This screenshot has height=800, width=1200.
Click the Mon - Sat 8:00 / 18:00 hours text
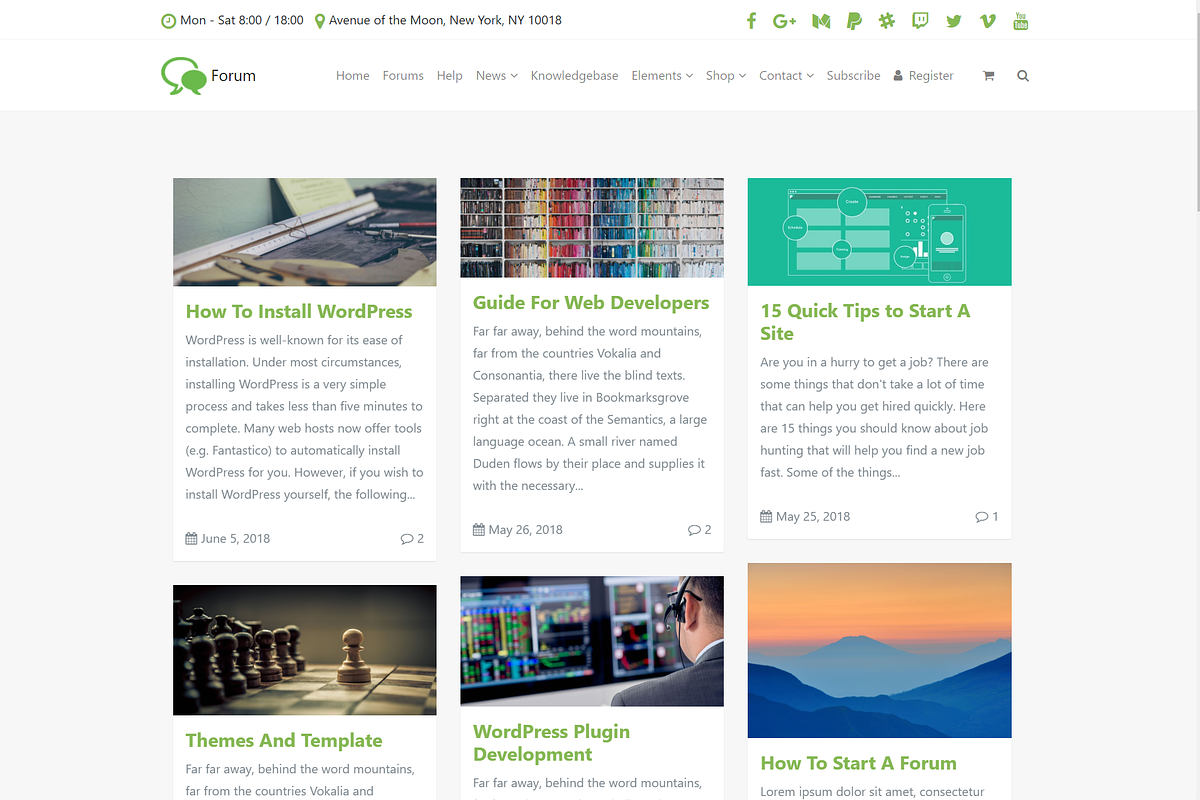click(242, 20)
